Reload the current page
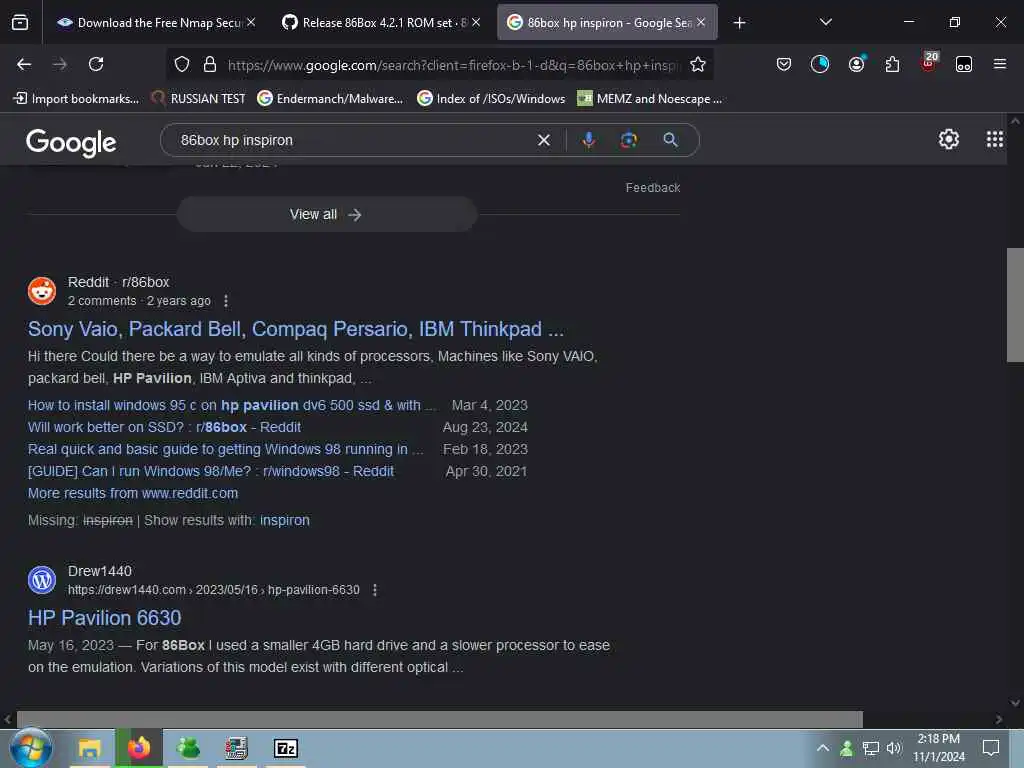Image resolution: width=1024 pixels, height=768 pixels. pyautogui.click(x=96, y=64)
